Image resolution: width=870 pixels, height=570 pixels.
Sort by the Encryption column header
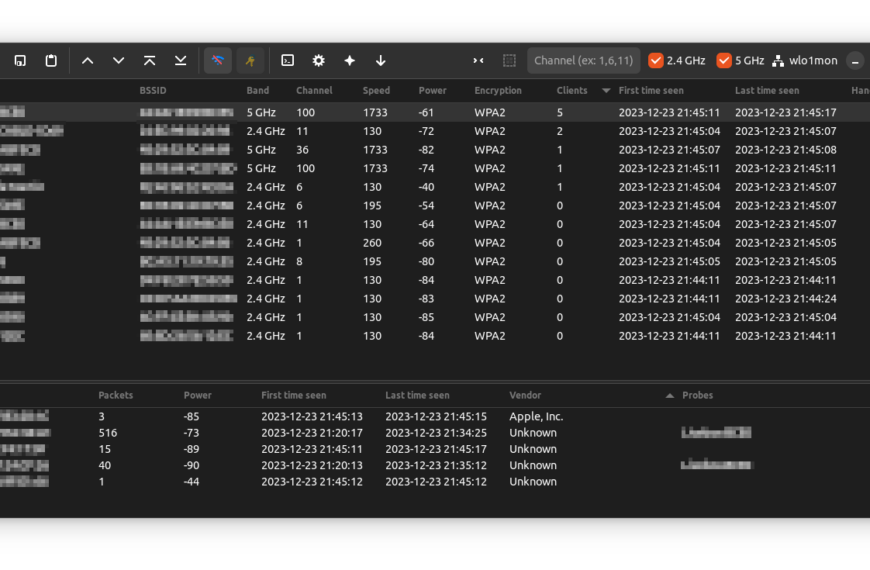[x=498, y=90]
